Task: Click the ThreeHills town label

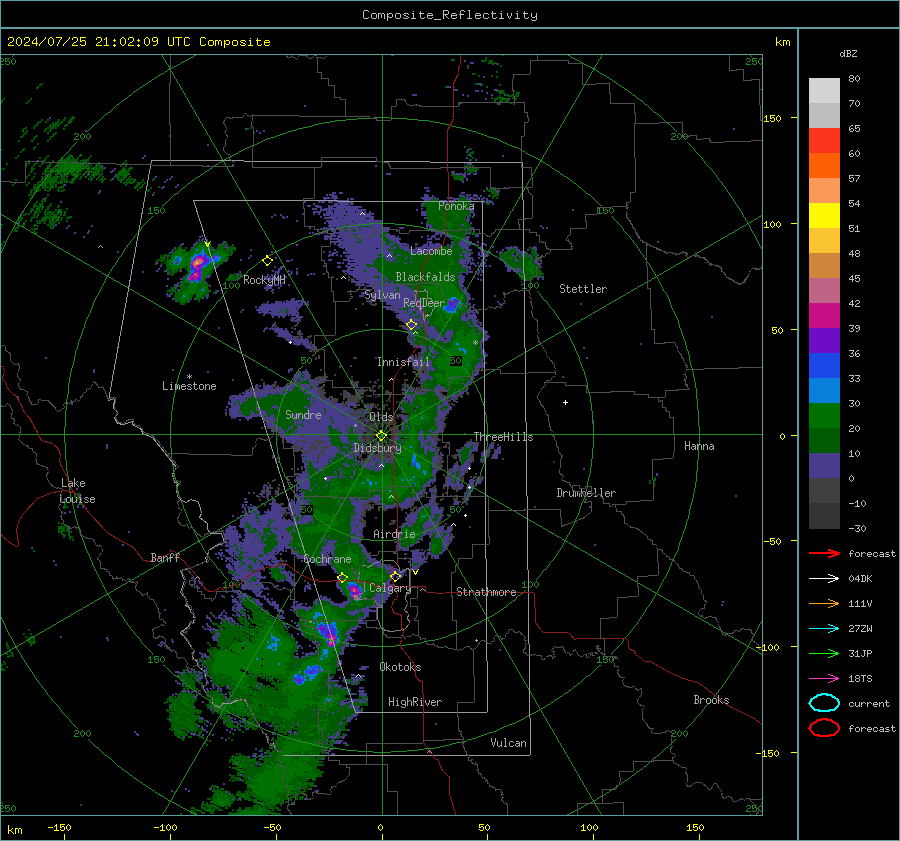Action: point(503,437)
